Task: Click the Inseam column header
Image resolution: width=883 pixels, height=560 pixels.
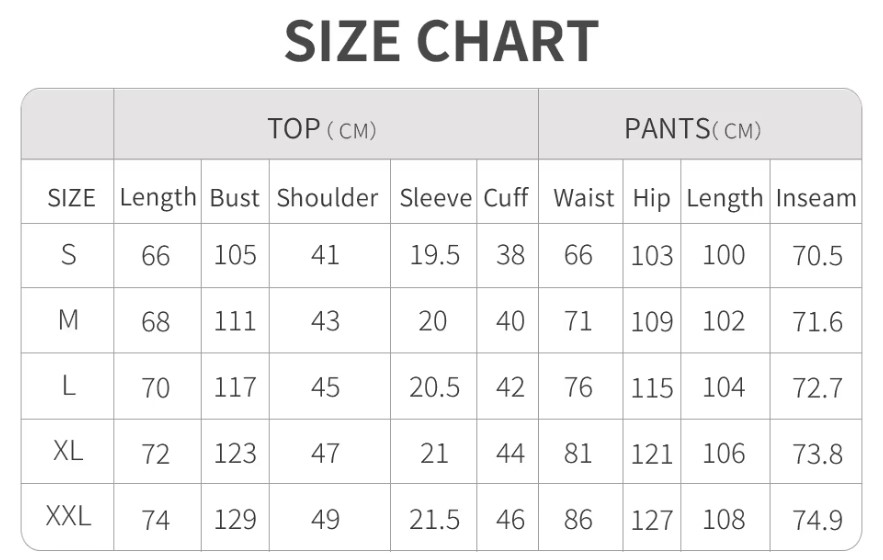Action: coord(816,198)
